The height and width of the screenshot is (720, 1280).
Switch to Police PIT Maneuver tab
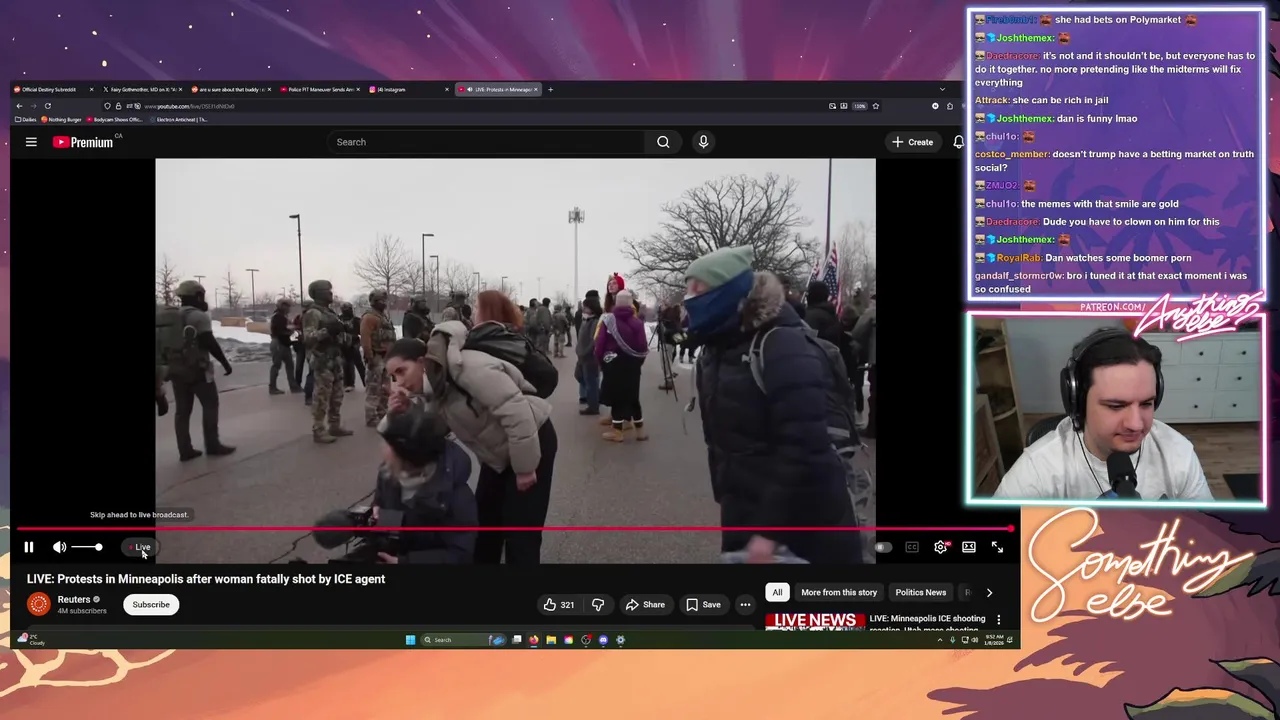(x=318, y=89)
